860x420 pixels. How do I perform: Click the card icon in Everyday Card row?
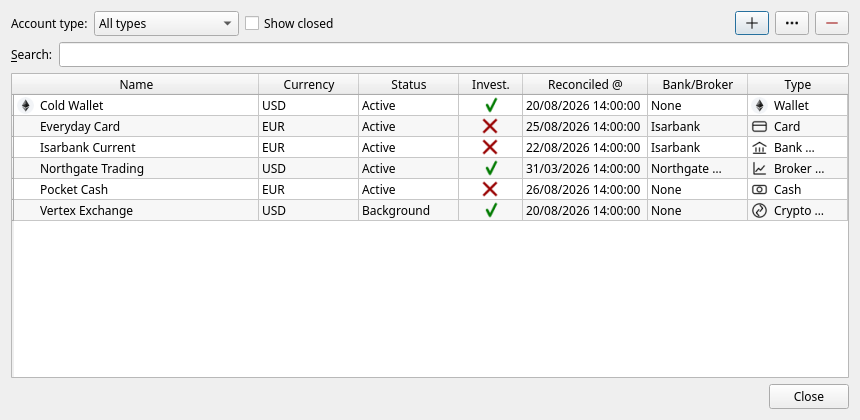(x=759, y=127)
